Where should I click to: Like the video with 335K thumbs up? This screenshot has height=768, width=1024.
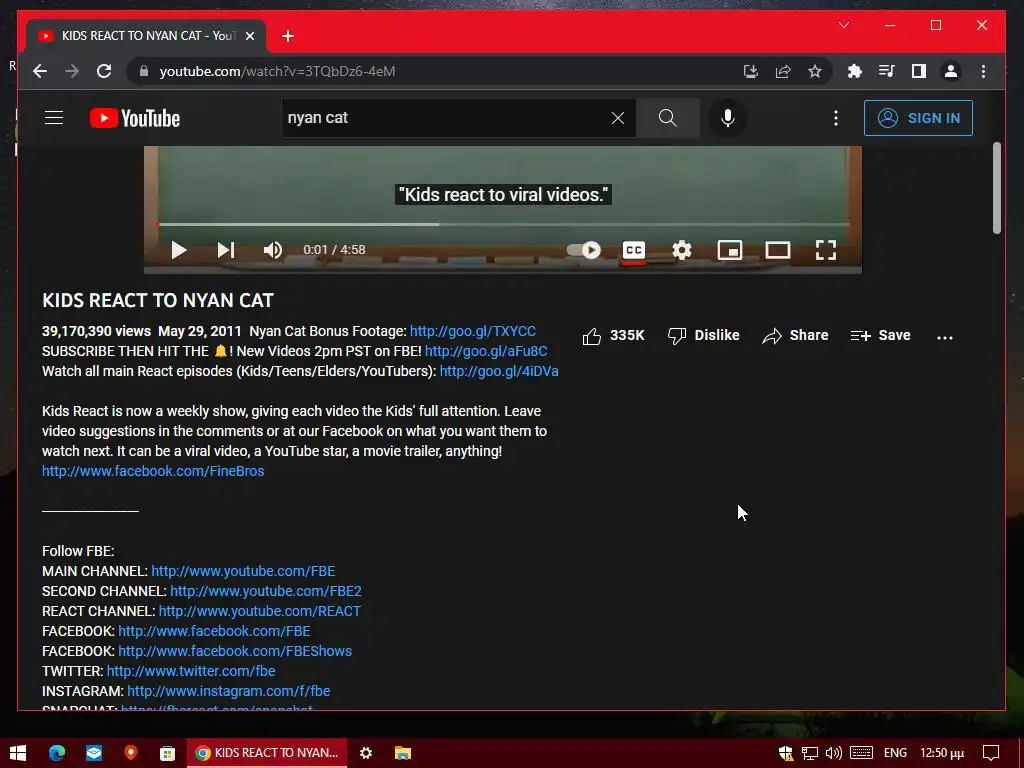click(613, 336)
